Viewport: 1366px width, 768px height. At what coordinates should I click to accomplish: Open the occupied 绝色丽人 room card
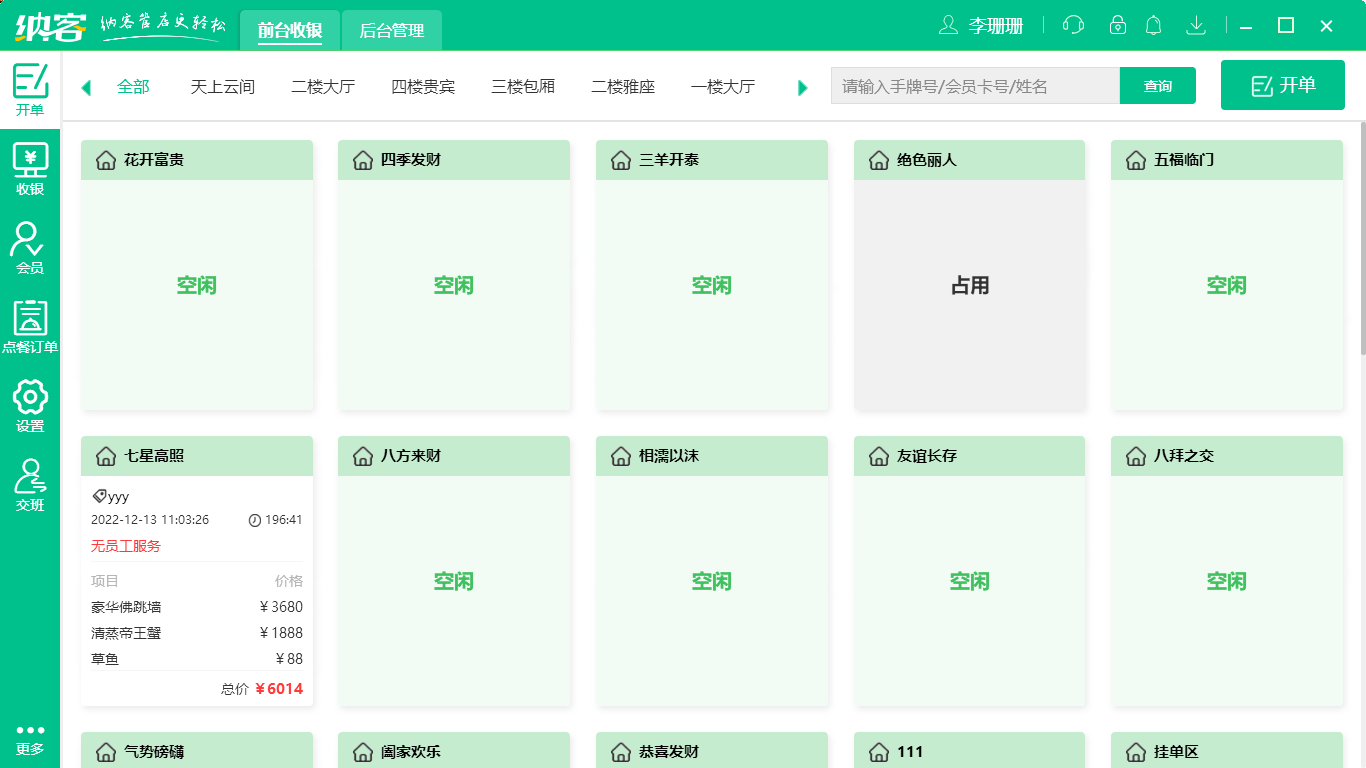point(969,286)
